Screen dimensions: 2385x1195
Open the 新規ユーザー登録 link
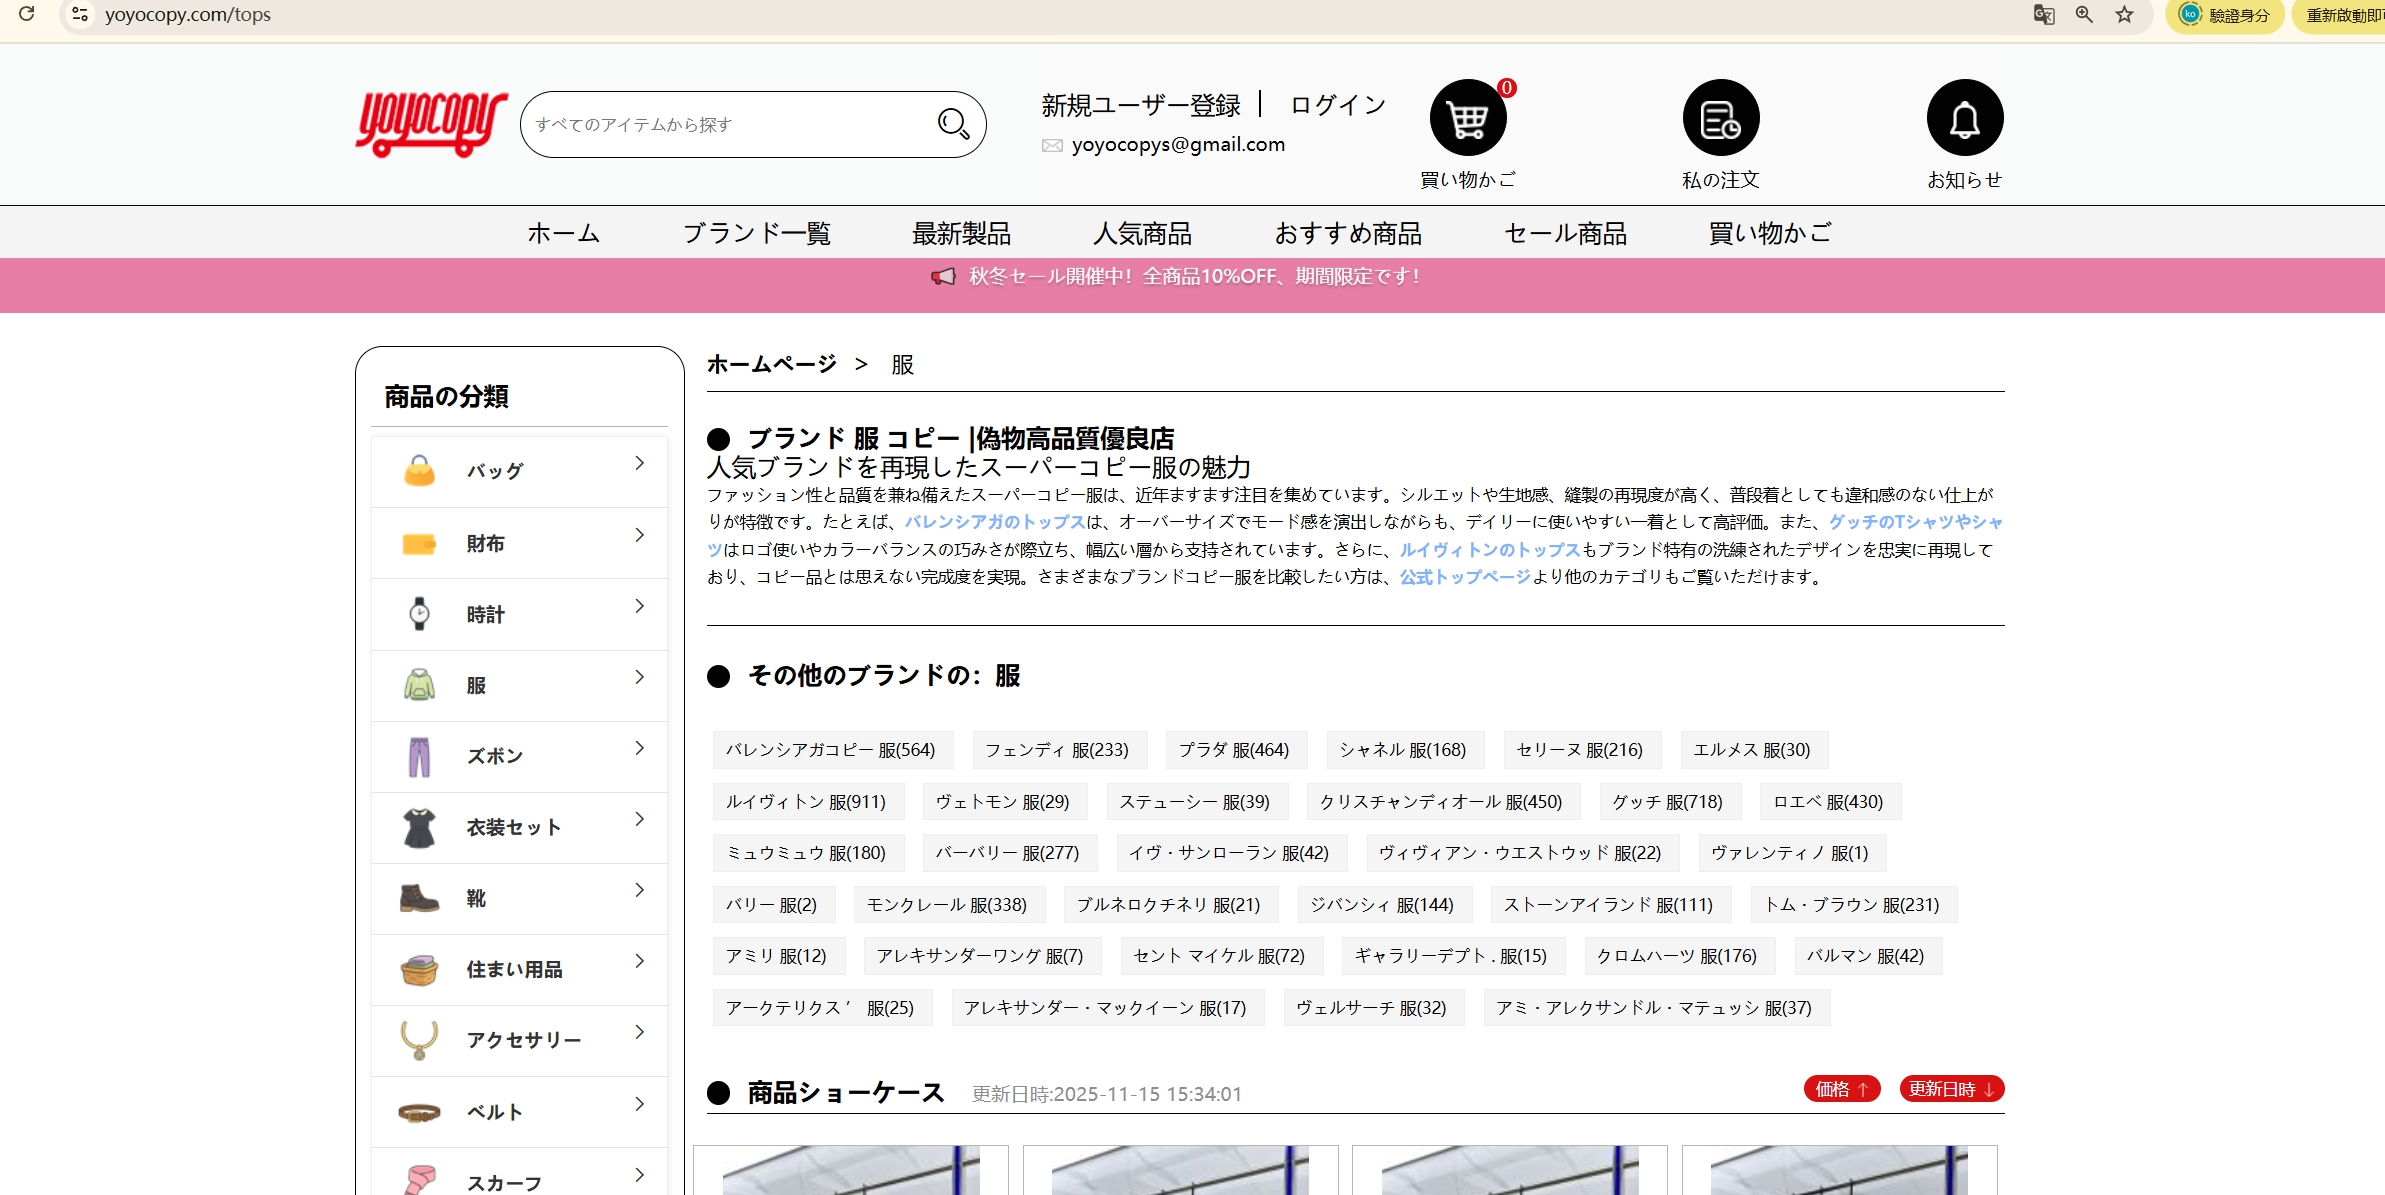point(1140,105)
